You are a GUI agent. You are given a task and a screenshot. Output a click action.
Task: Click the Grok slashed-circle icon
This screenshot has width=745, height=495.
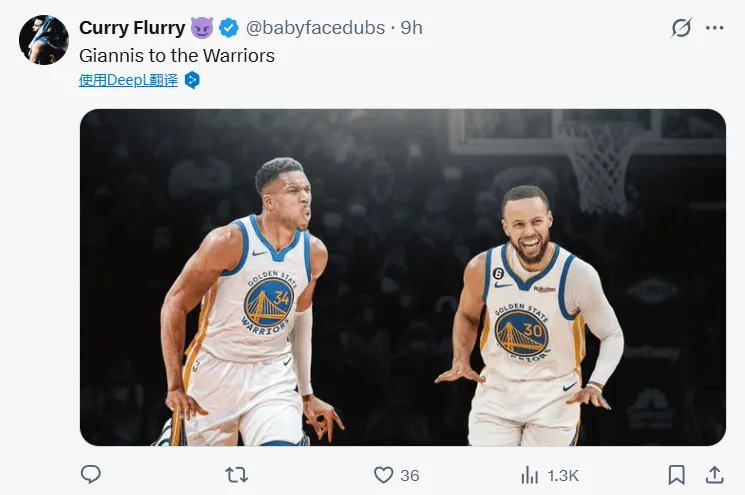tap(680, 28)
